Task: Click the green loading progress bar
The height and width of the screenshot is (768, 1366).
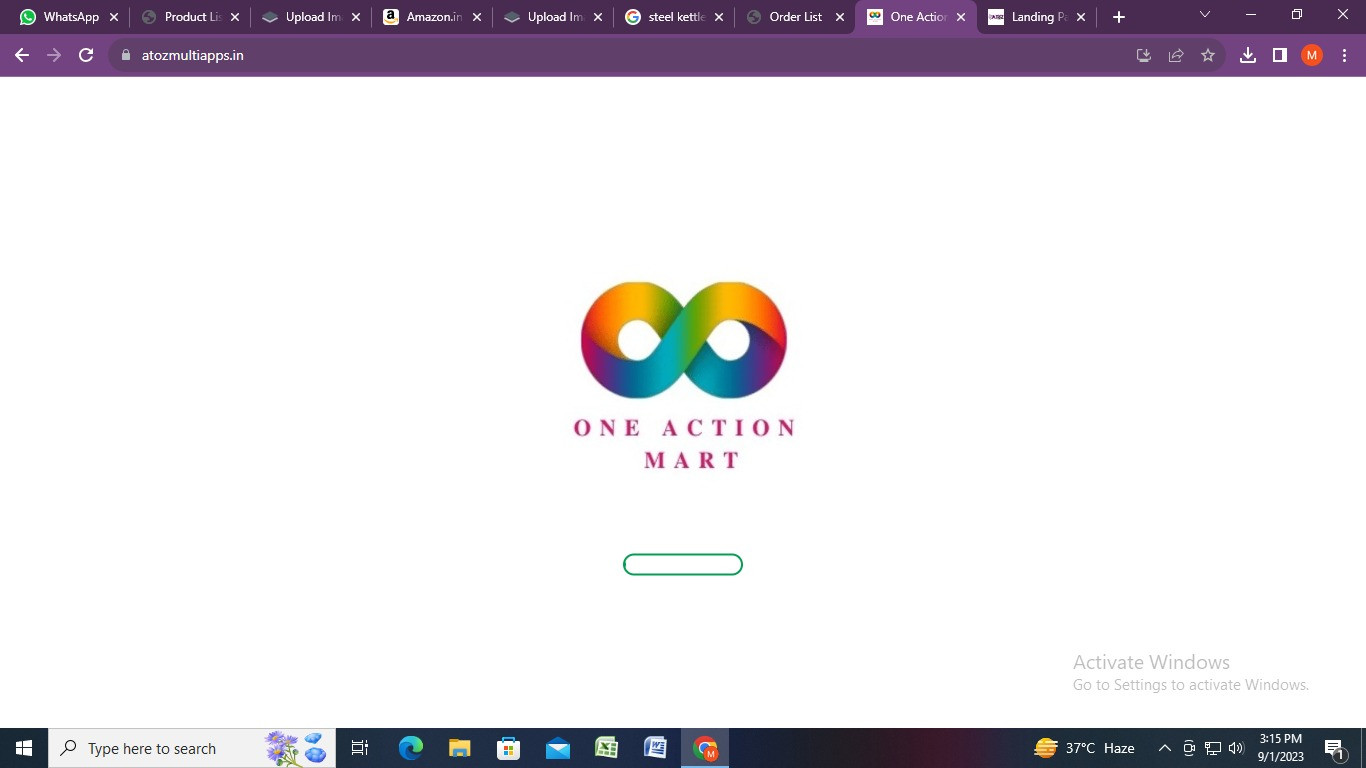Action: click(683, 565)
